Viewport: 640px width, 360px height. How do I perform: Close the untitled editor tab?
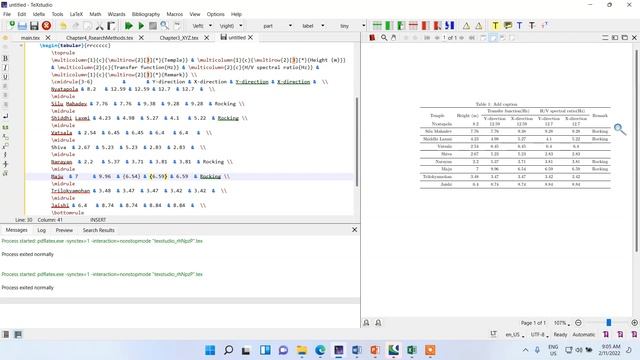250,37
